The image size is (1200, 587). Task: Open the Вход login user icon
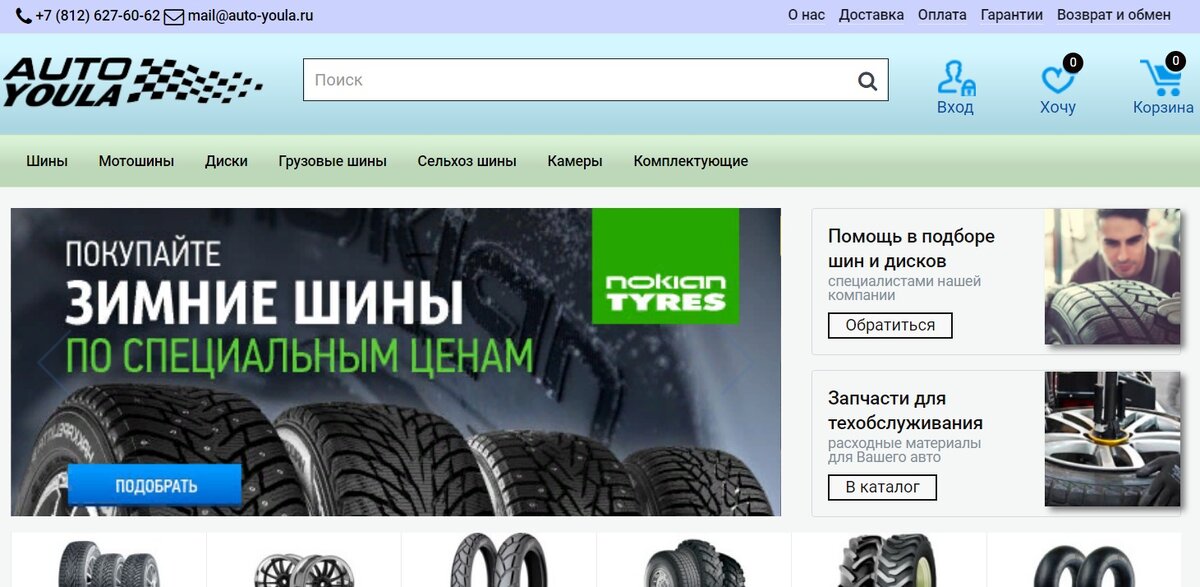coord(956,77)
